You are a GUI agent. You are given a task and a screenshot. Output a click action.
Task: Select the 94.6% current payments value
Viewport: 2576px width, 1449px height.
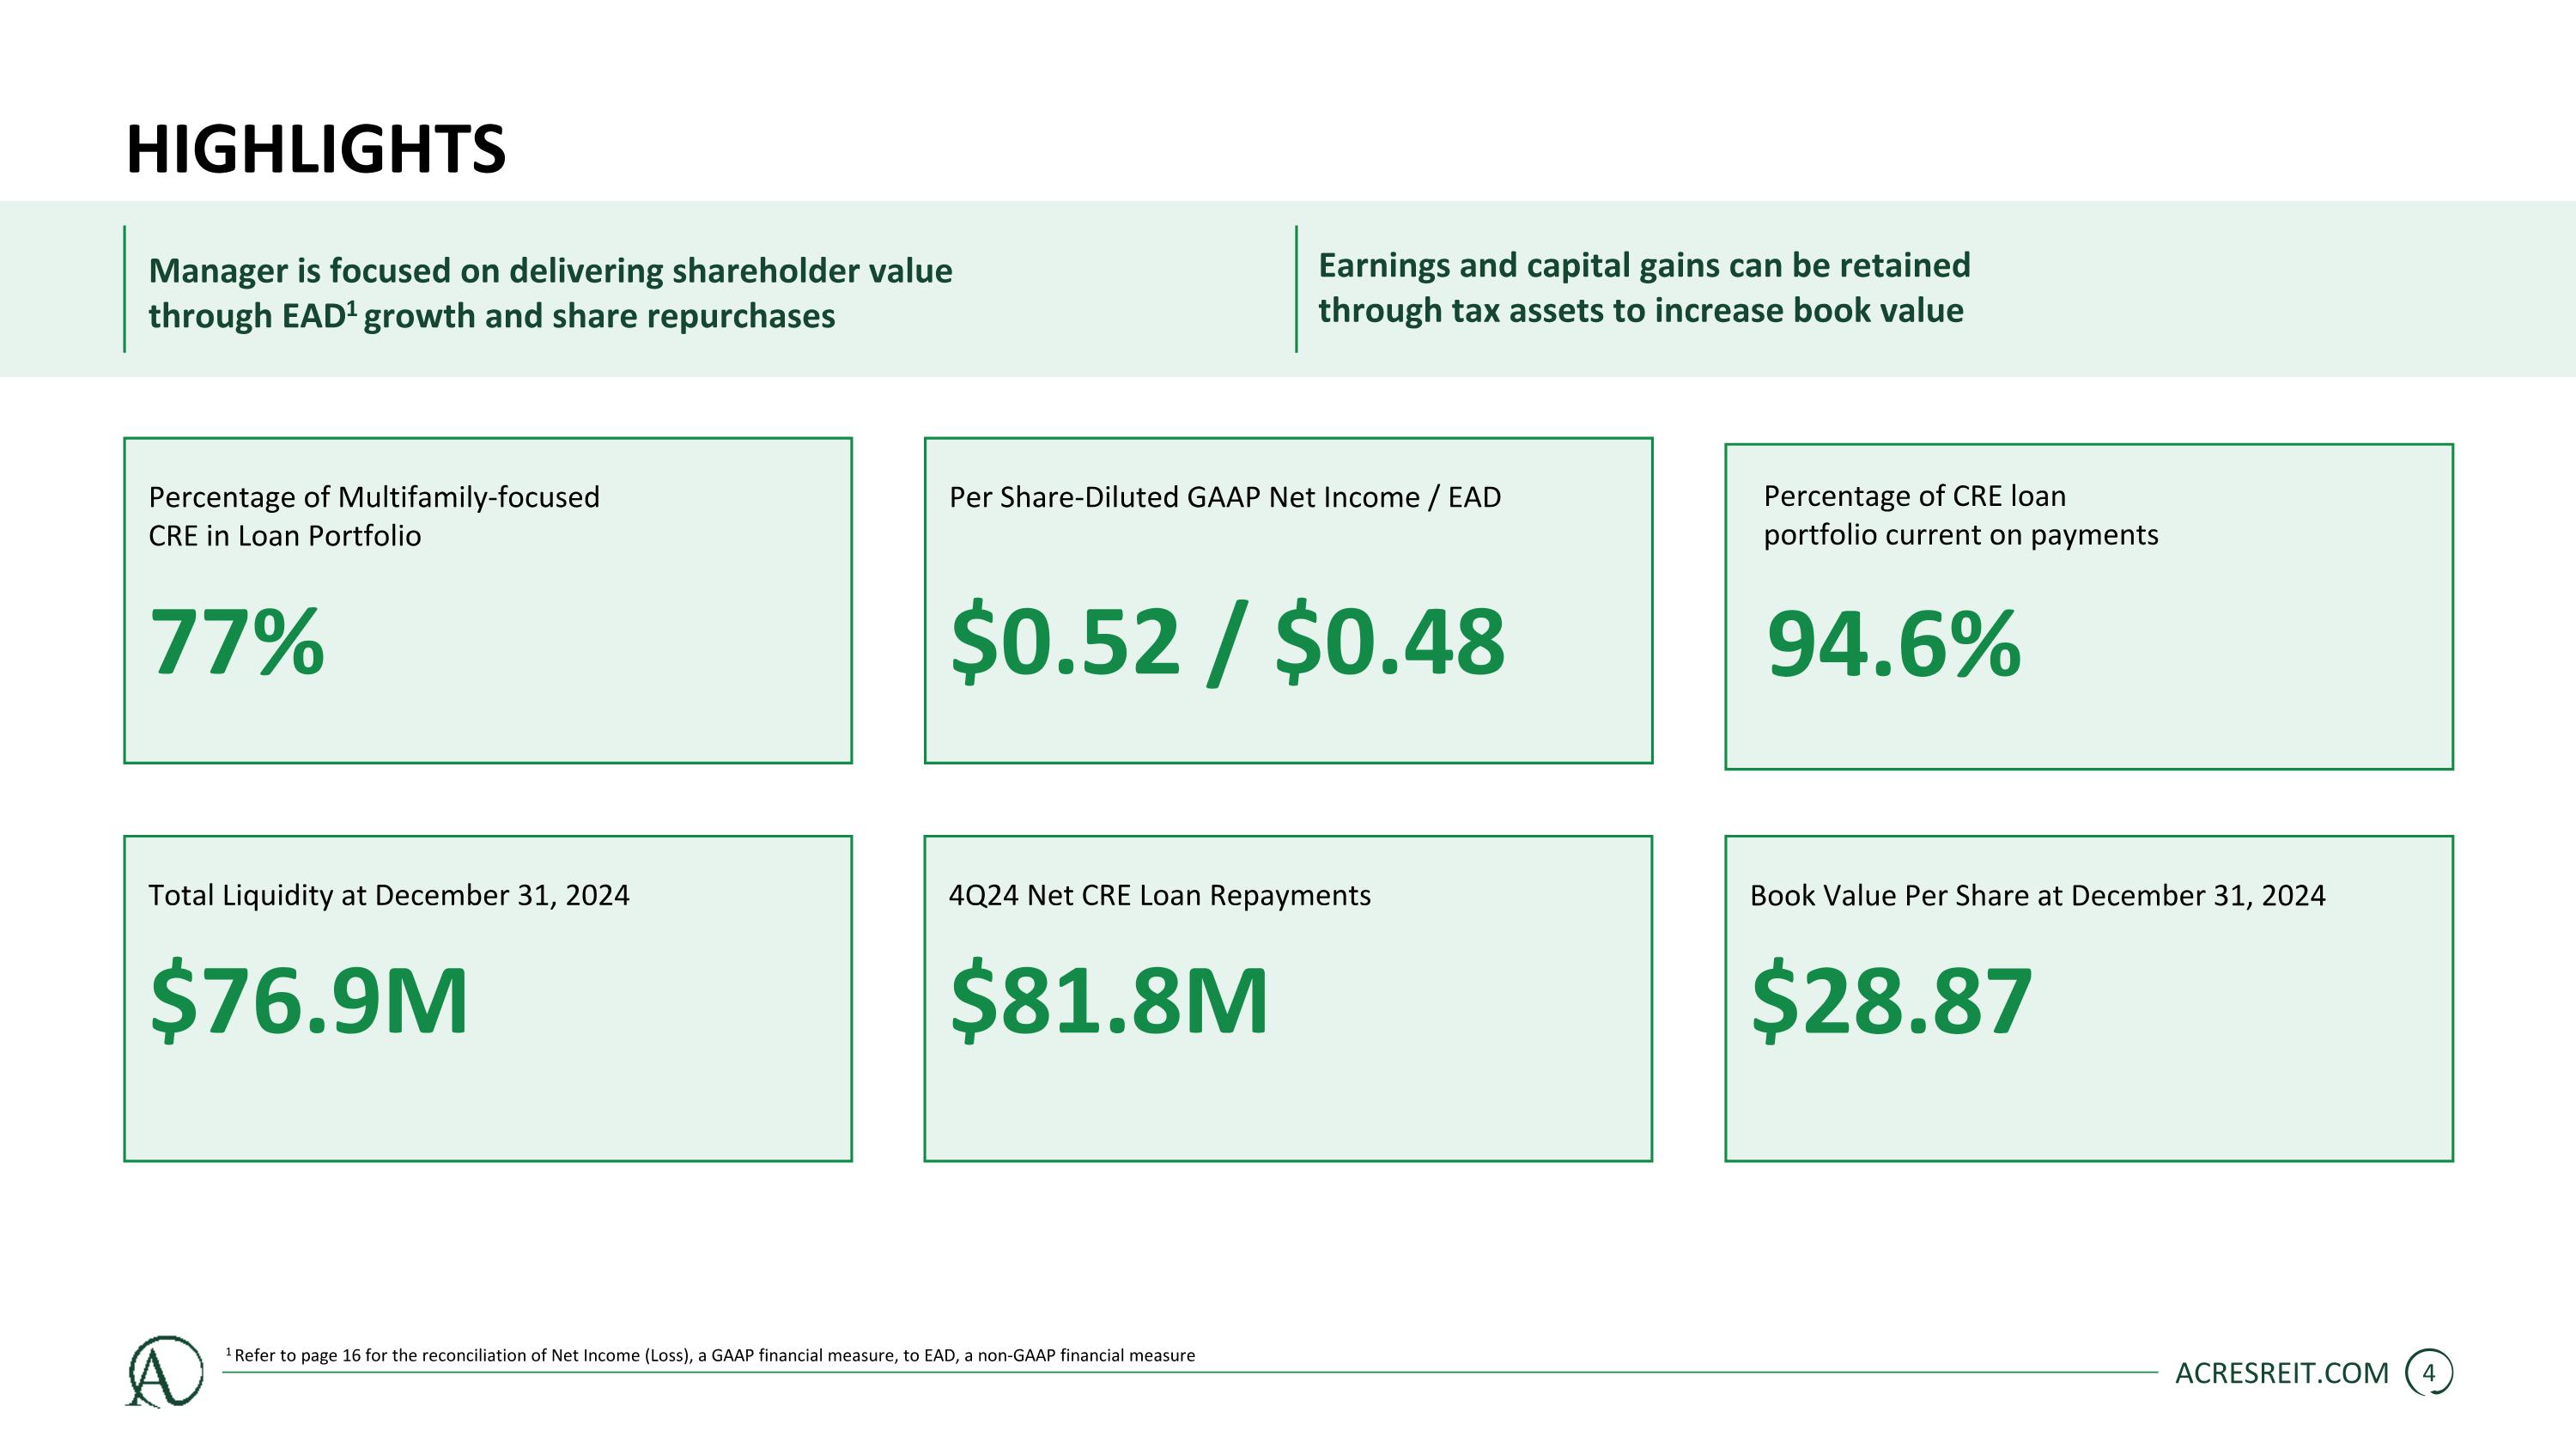tap(1894, 645)
